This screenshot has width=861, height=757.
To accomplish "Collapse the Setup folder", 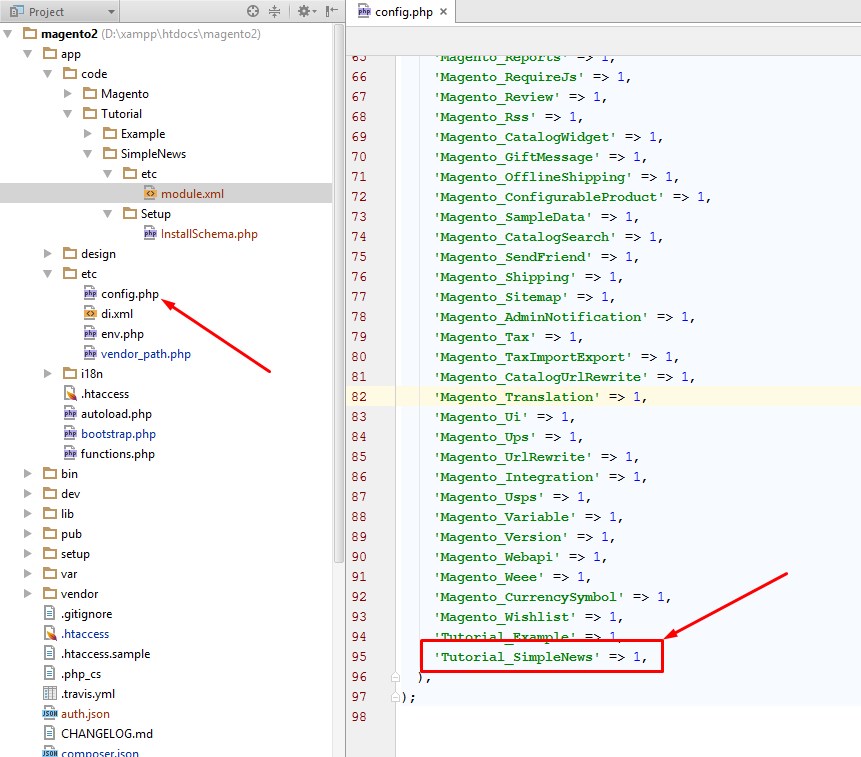I will click(x=108, y=214).
